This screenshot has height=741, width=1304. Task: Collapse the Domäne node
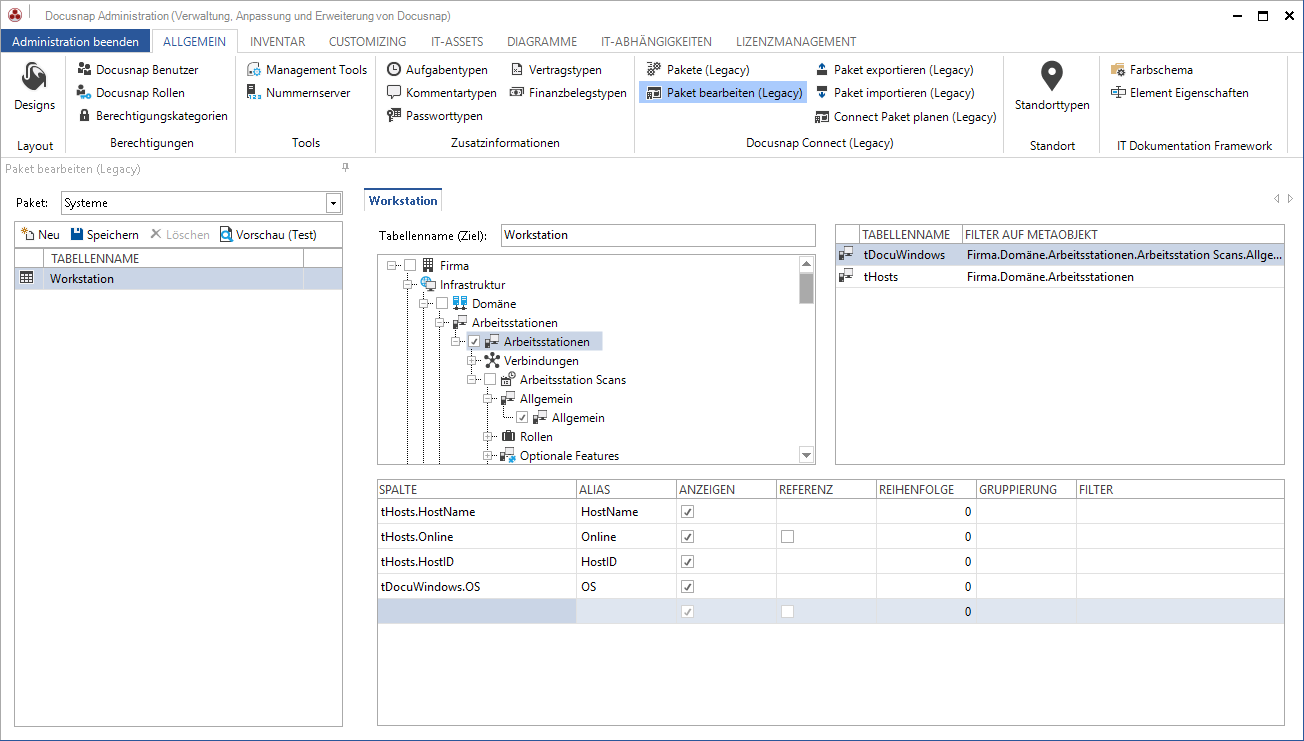tap(424, 304)
